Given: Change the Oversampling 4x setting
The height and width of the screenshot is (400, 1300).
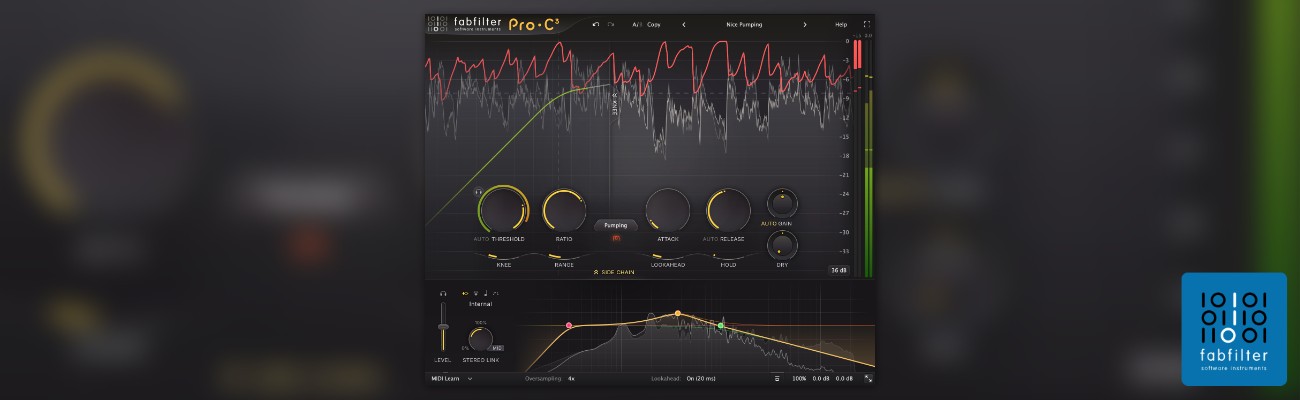Looking at the screenshot, I should click(572, 379).
